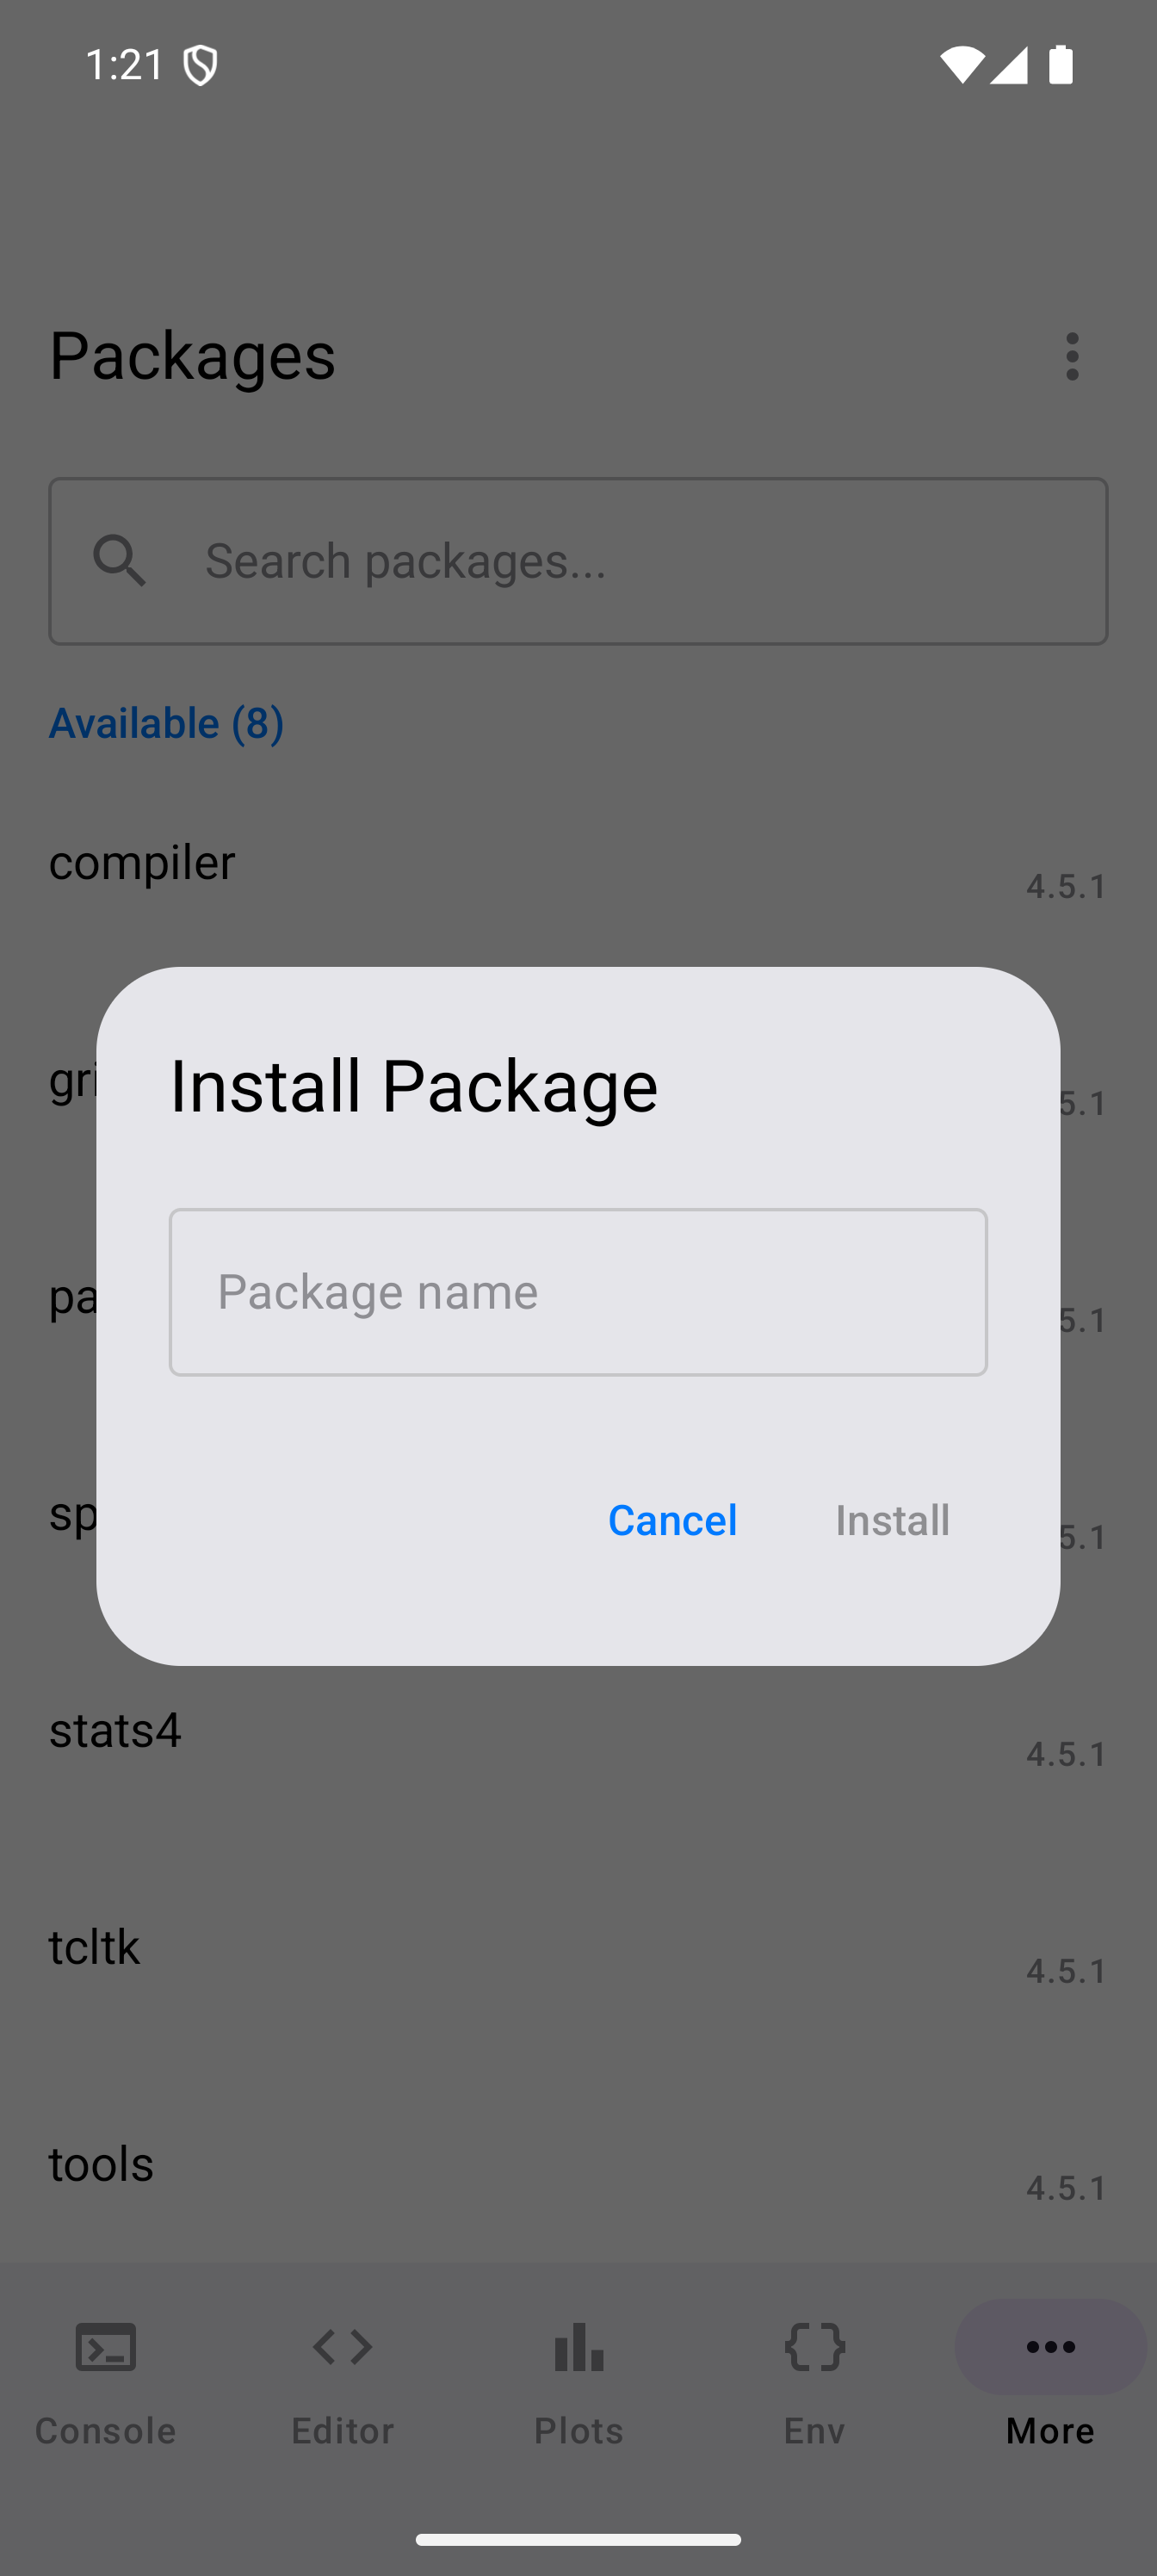Open the three-dot overflow menu beside Packages
Screen dimensions: 1157x2576
(x=1072, y=356)
